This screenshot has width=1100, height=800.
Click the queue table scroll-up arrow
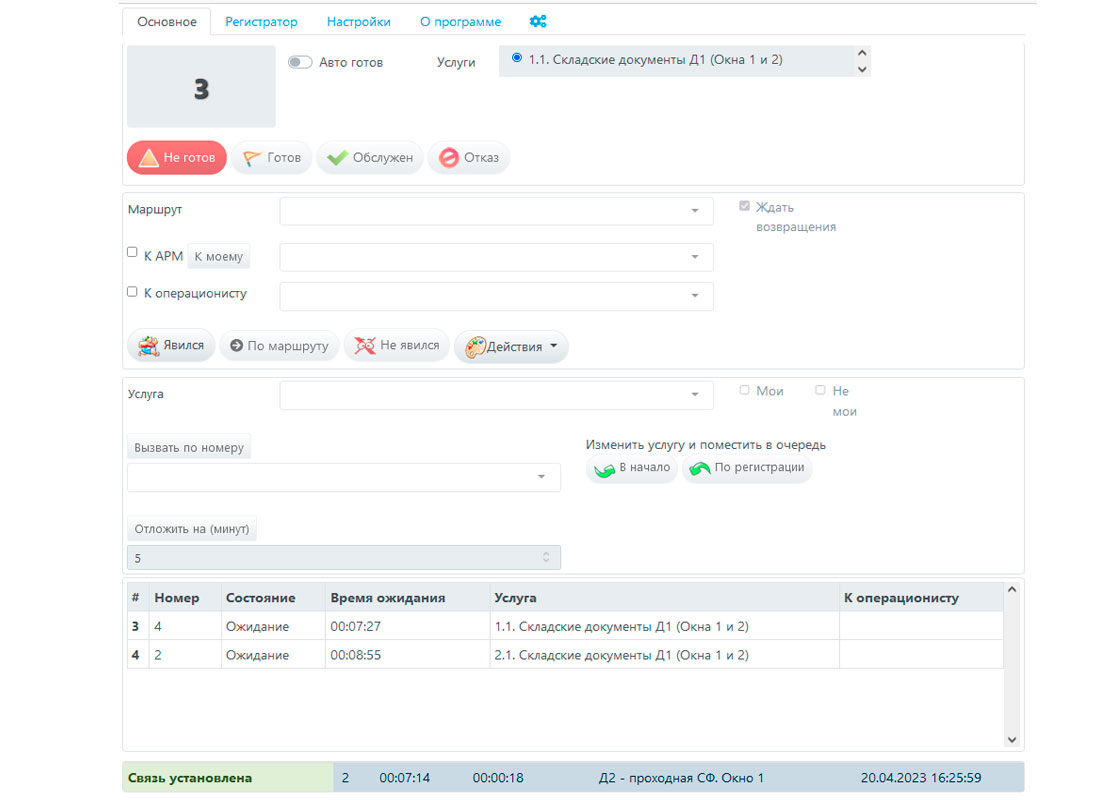click(1012, 589)
